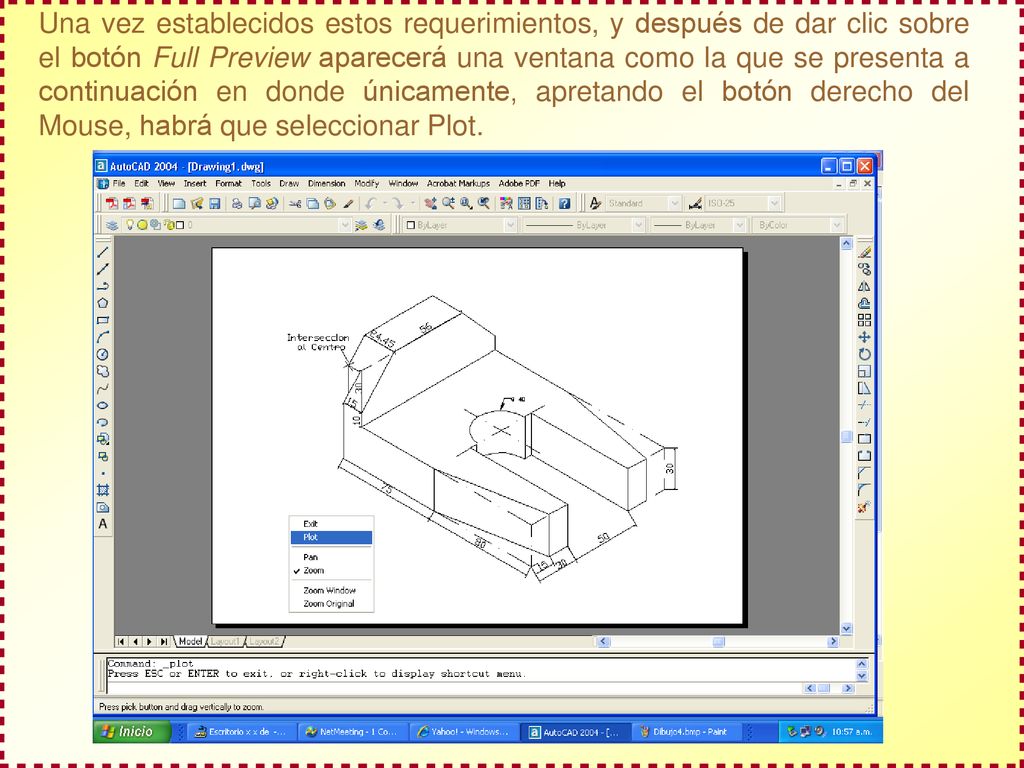Screen dimensions: 1024x768
Task: Switch to the Layout2 tab
Action: pyautogui.click(x=264, y=642)
